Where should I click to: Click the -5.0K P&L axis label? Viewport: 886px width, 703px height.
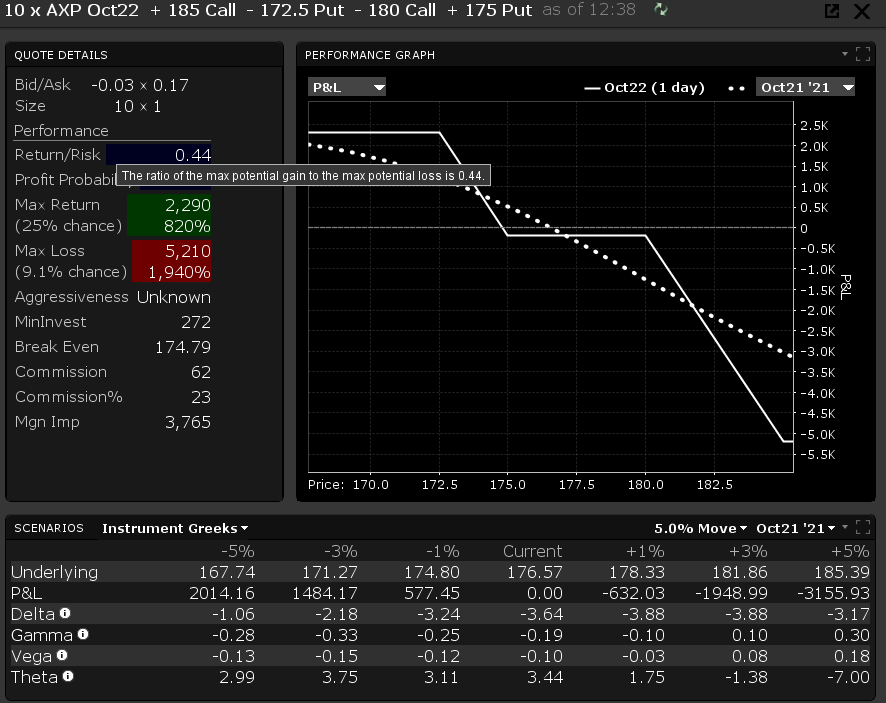(818, 435)
